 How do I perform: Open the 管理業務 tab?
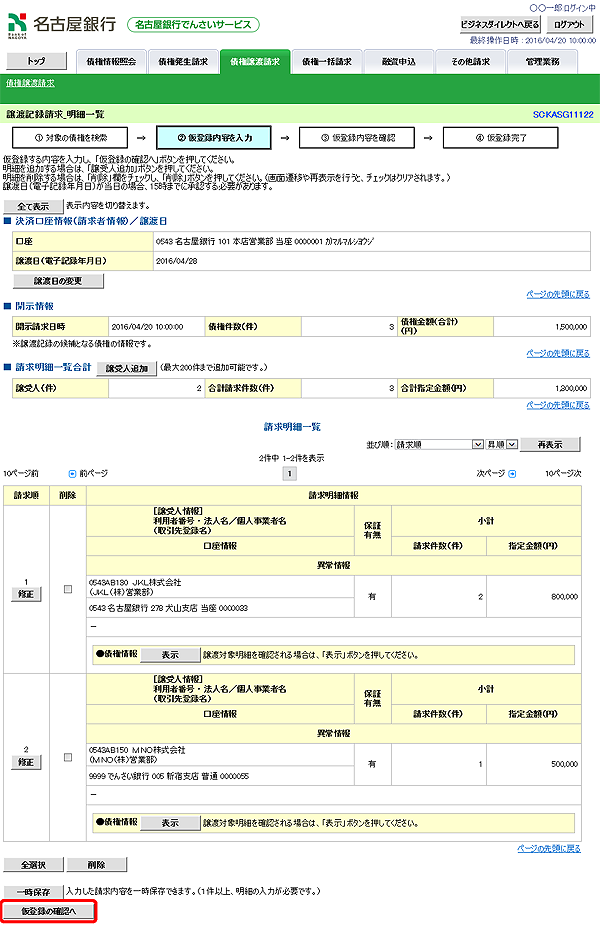(543, 61)
